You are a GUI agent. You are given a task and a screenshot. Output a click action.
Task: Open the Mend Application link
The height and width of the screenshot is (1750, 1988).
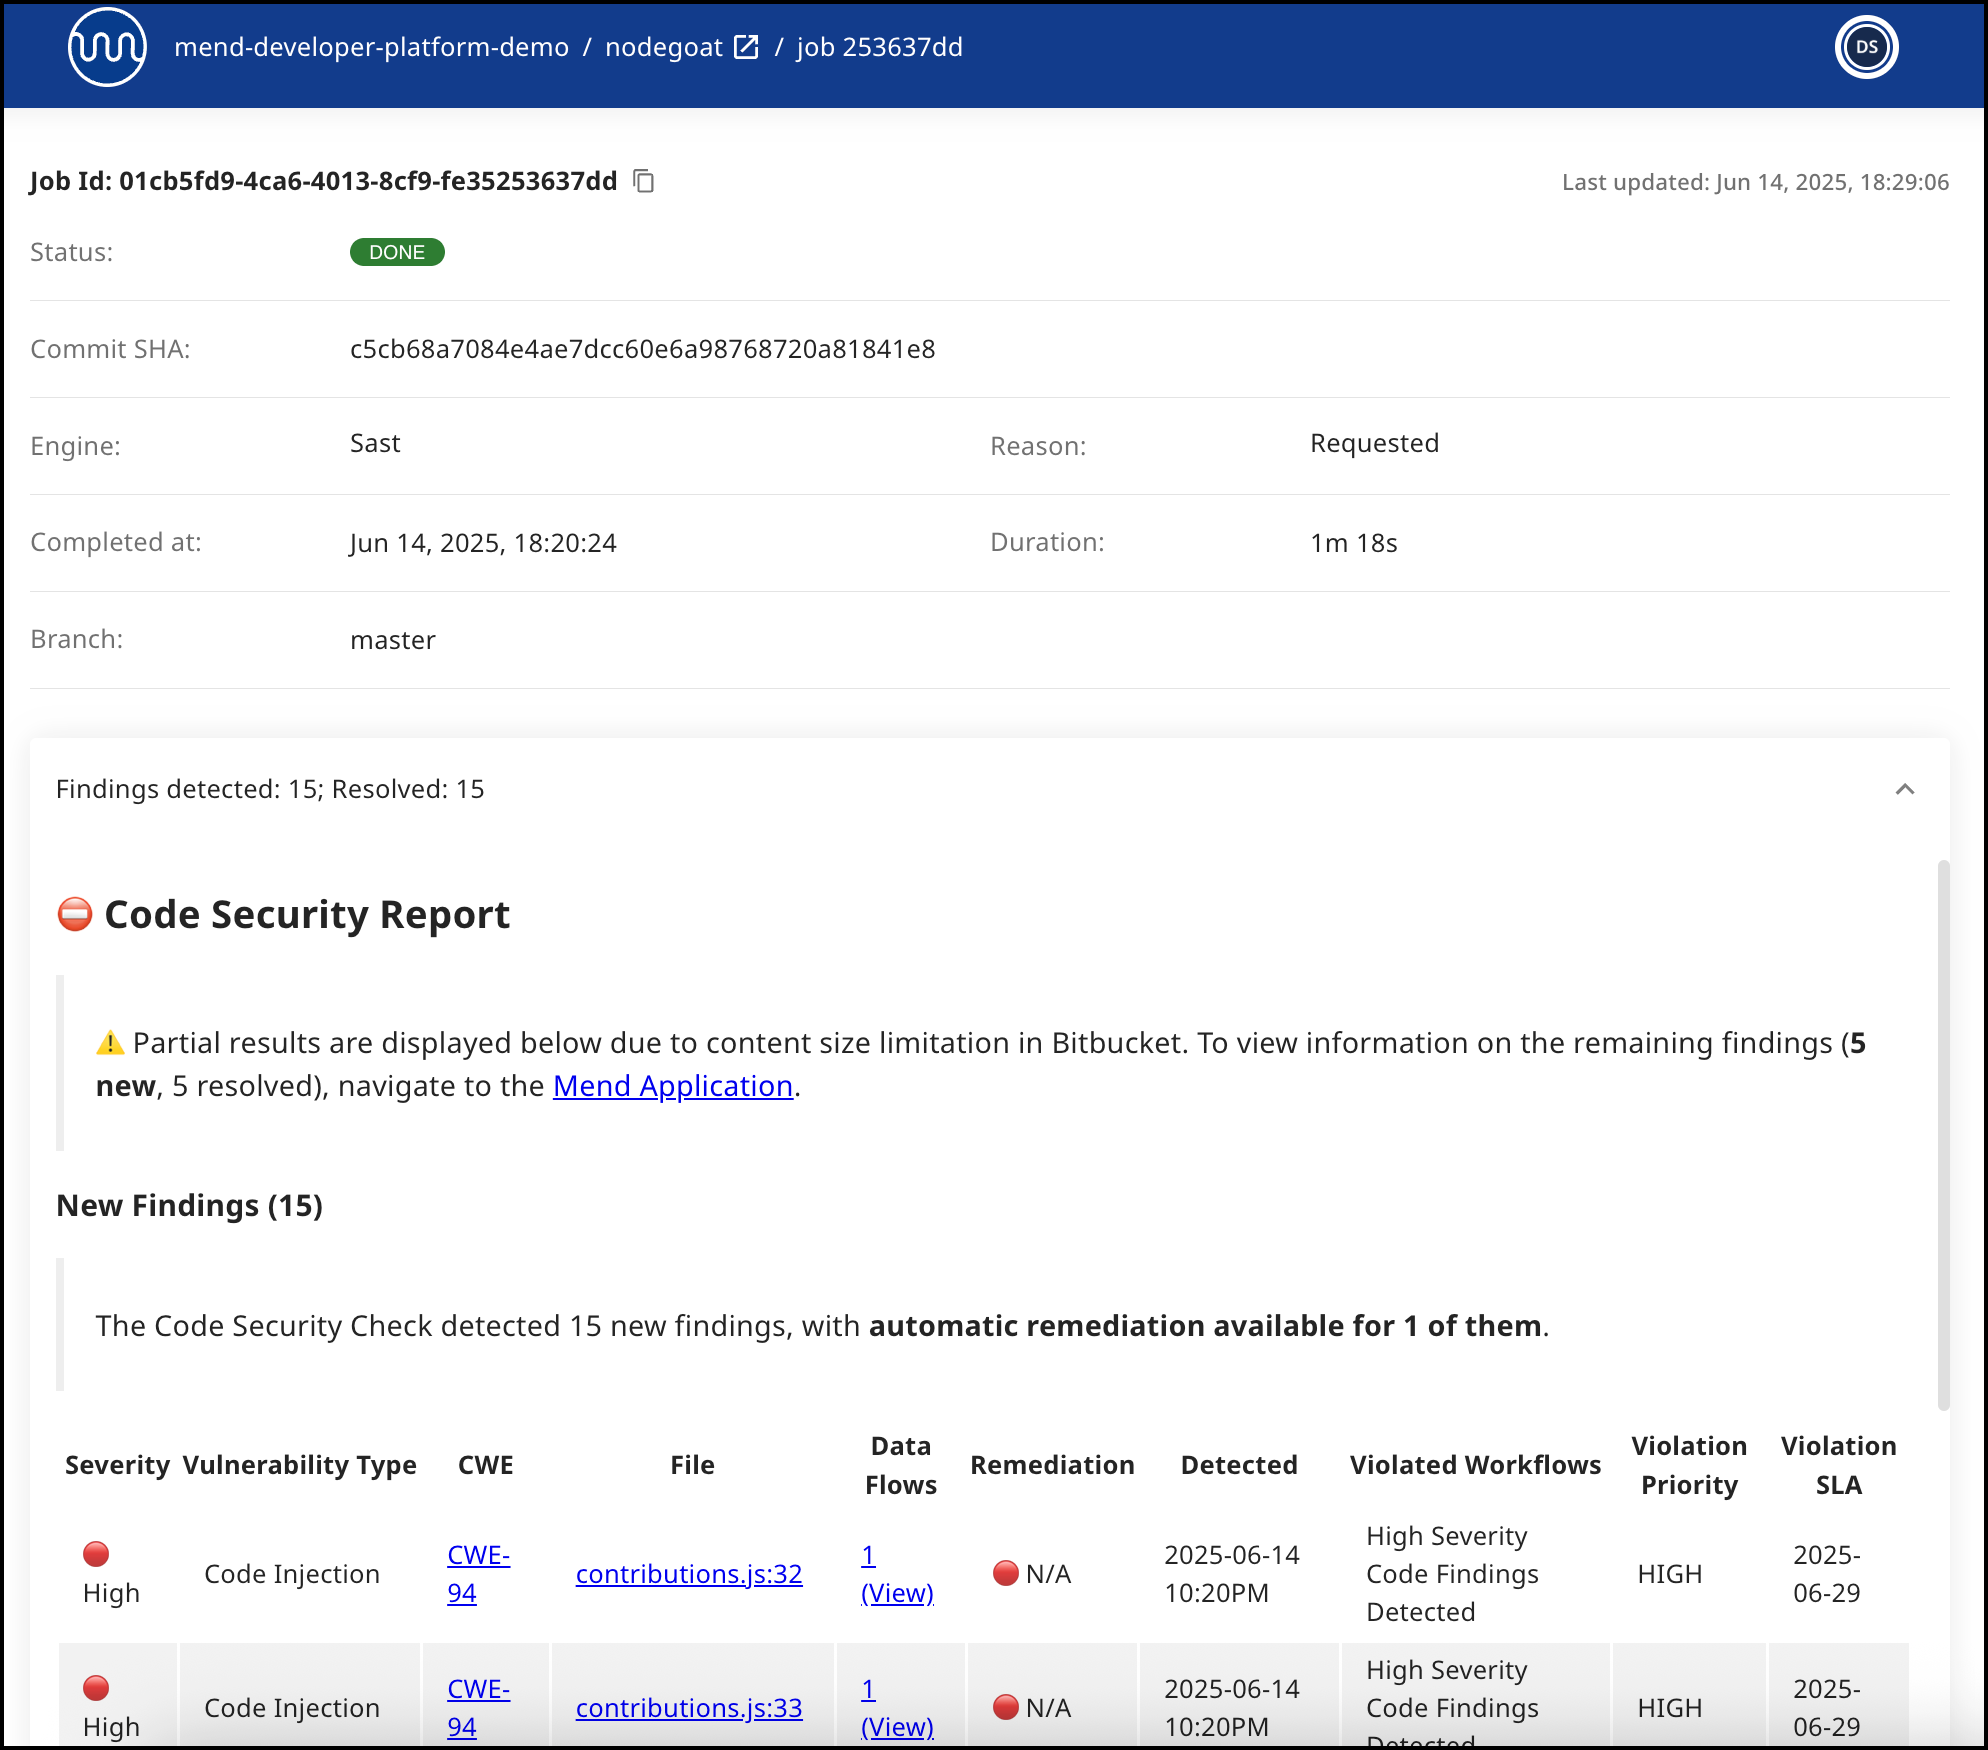coord(672,1086)
